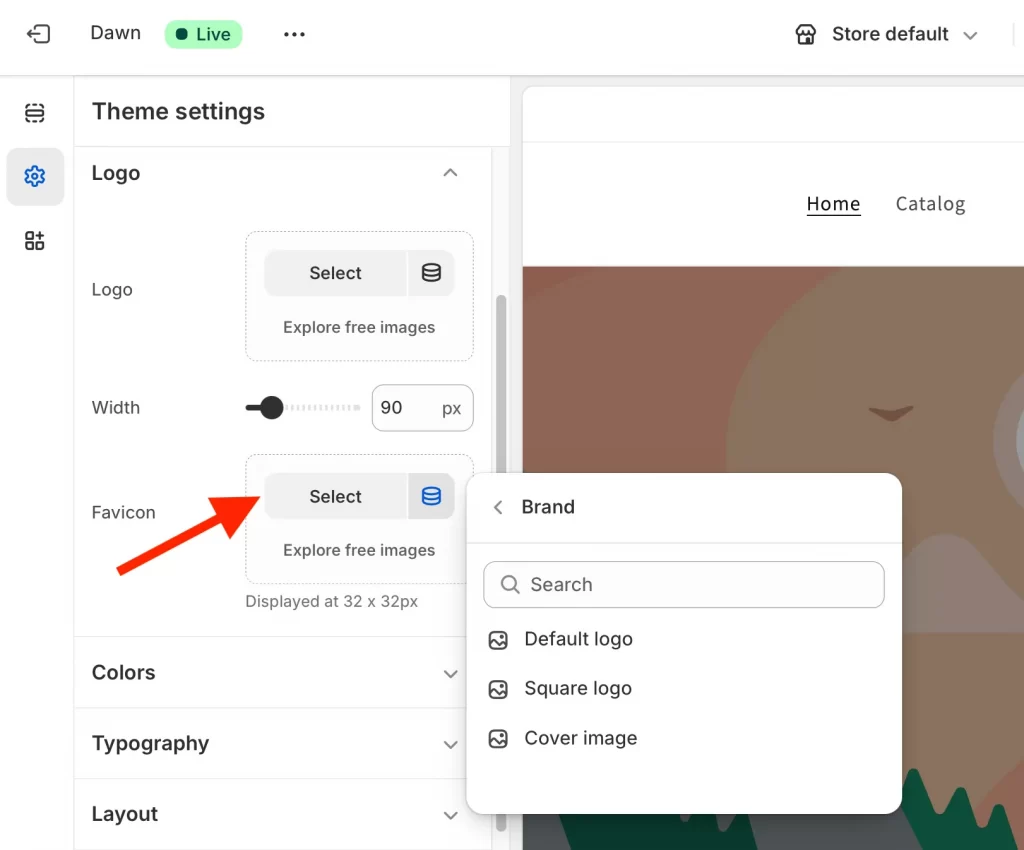Switch to the Catalog page tab
This screenshot has height=850, width=1024.
point(930,203)
